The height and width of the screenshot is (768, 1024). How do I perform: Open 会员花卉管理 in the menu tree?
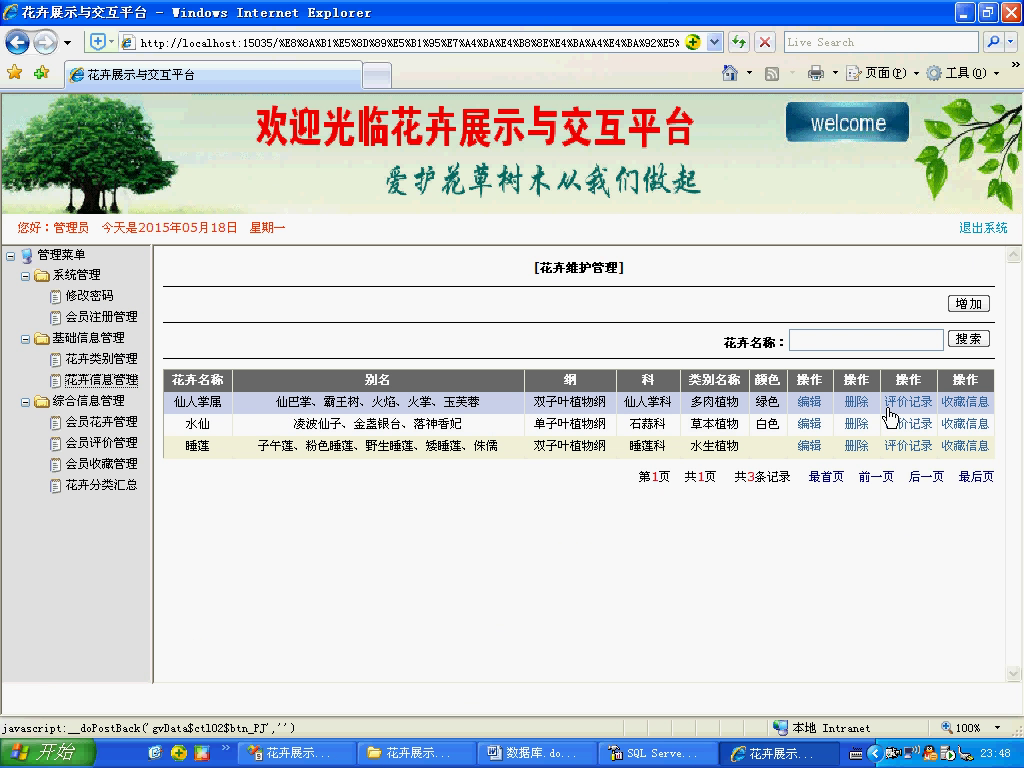(x=101, y=422)
